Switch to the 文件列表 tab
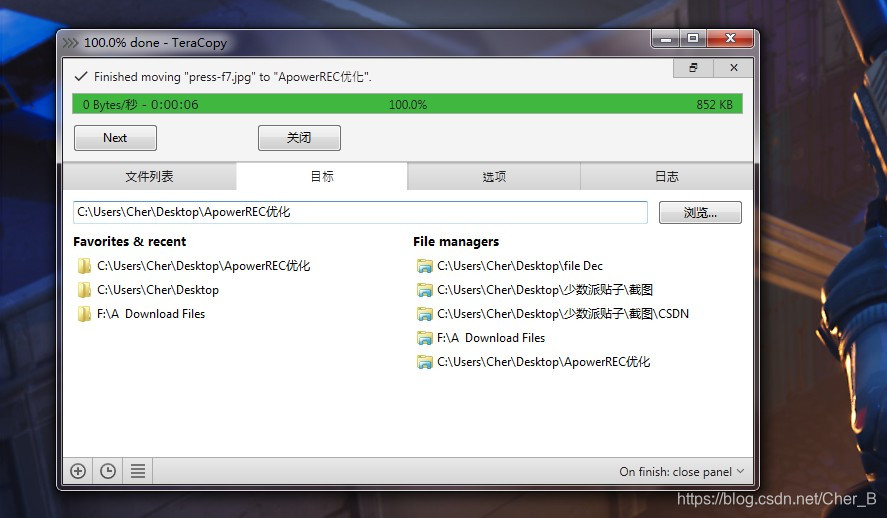 pos(149,176)
